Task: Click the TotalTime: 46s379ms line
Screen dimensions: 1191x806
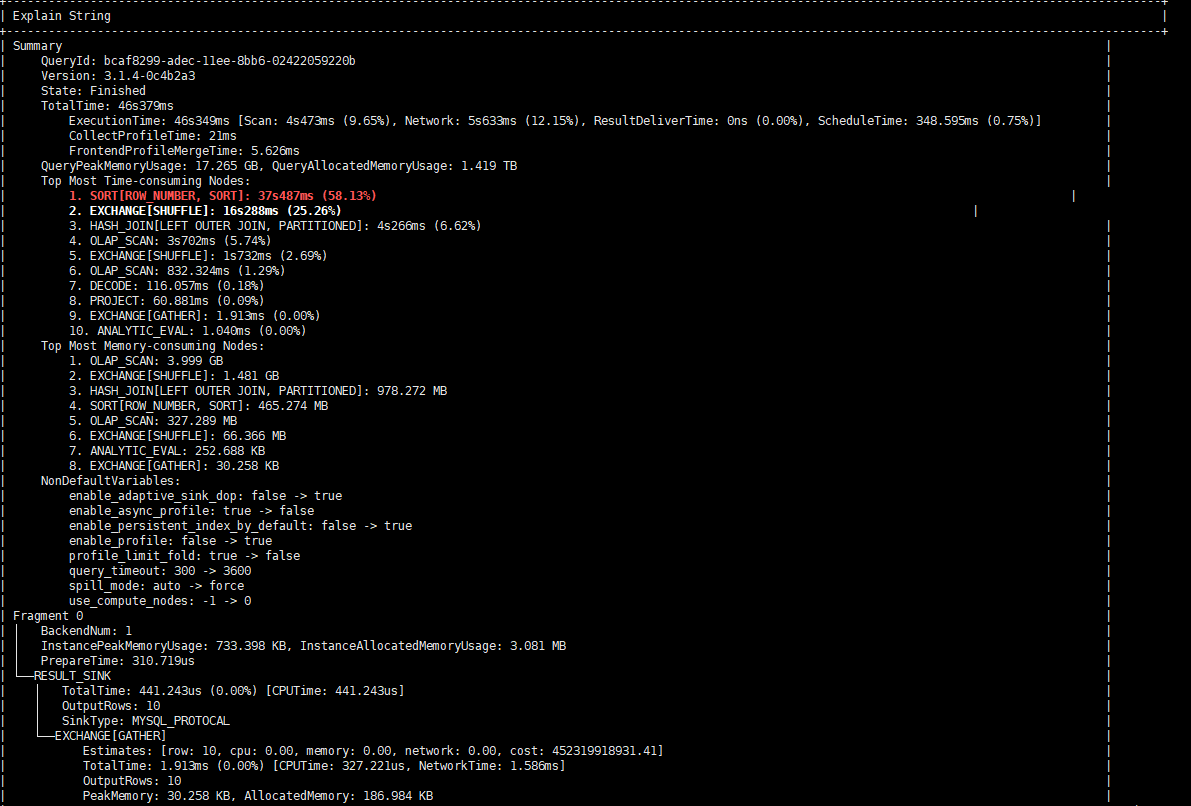Action: tap(107, 106)
